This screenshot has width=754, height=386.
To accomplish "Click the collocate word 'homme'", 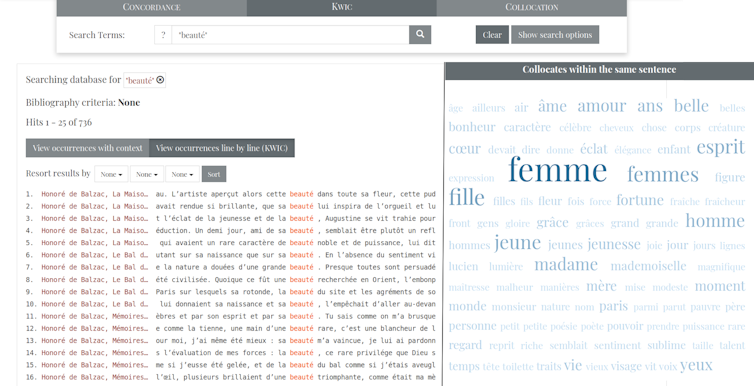I will pyautogui.click(x=715, y=221).
